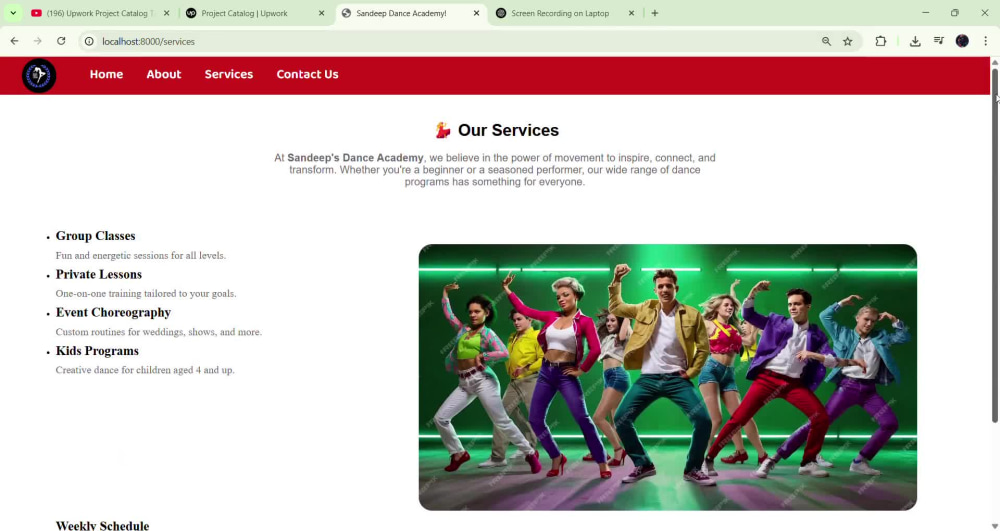Reload the localhost services page

coord(61,41)
